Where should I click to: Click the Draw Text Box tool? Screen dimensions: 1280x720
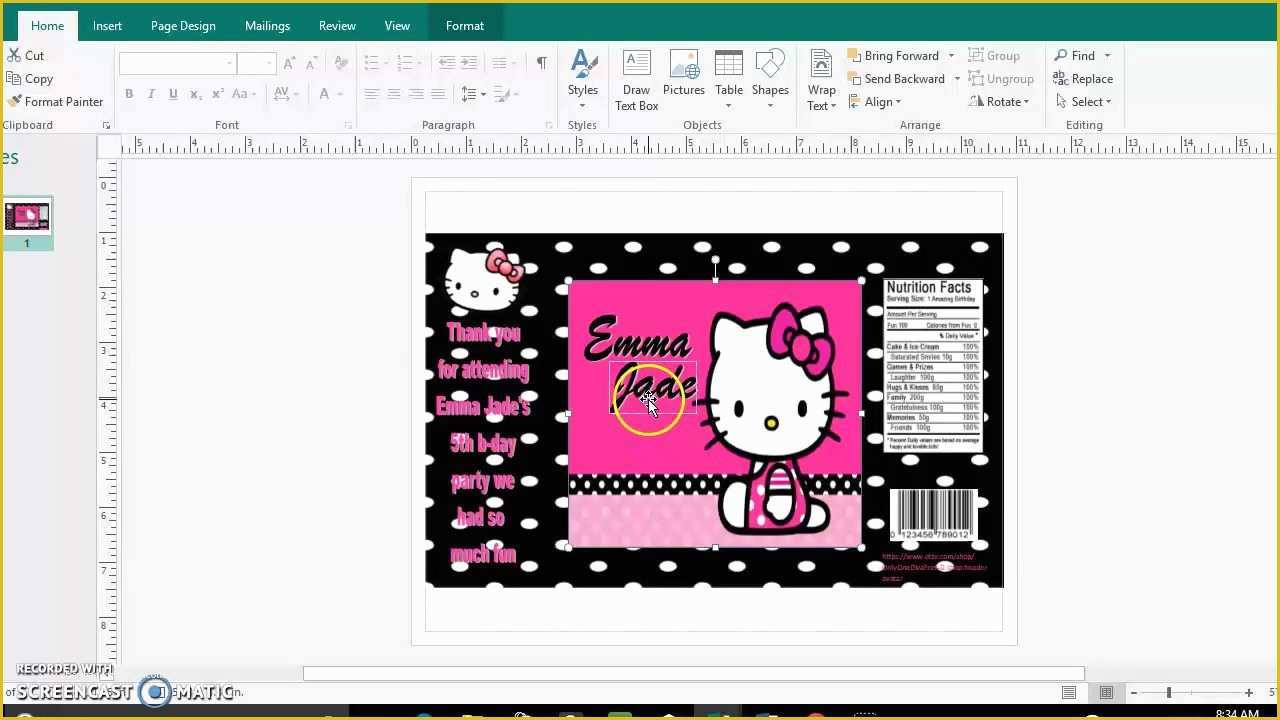tap(636, 80)
